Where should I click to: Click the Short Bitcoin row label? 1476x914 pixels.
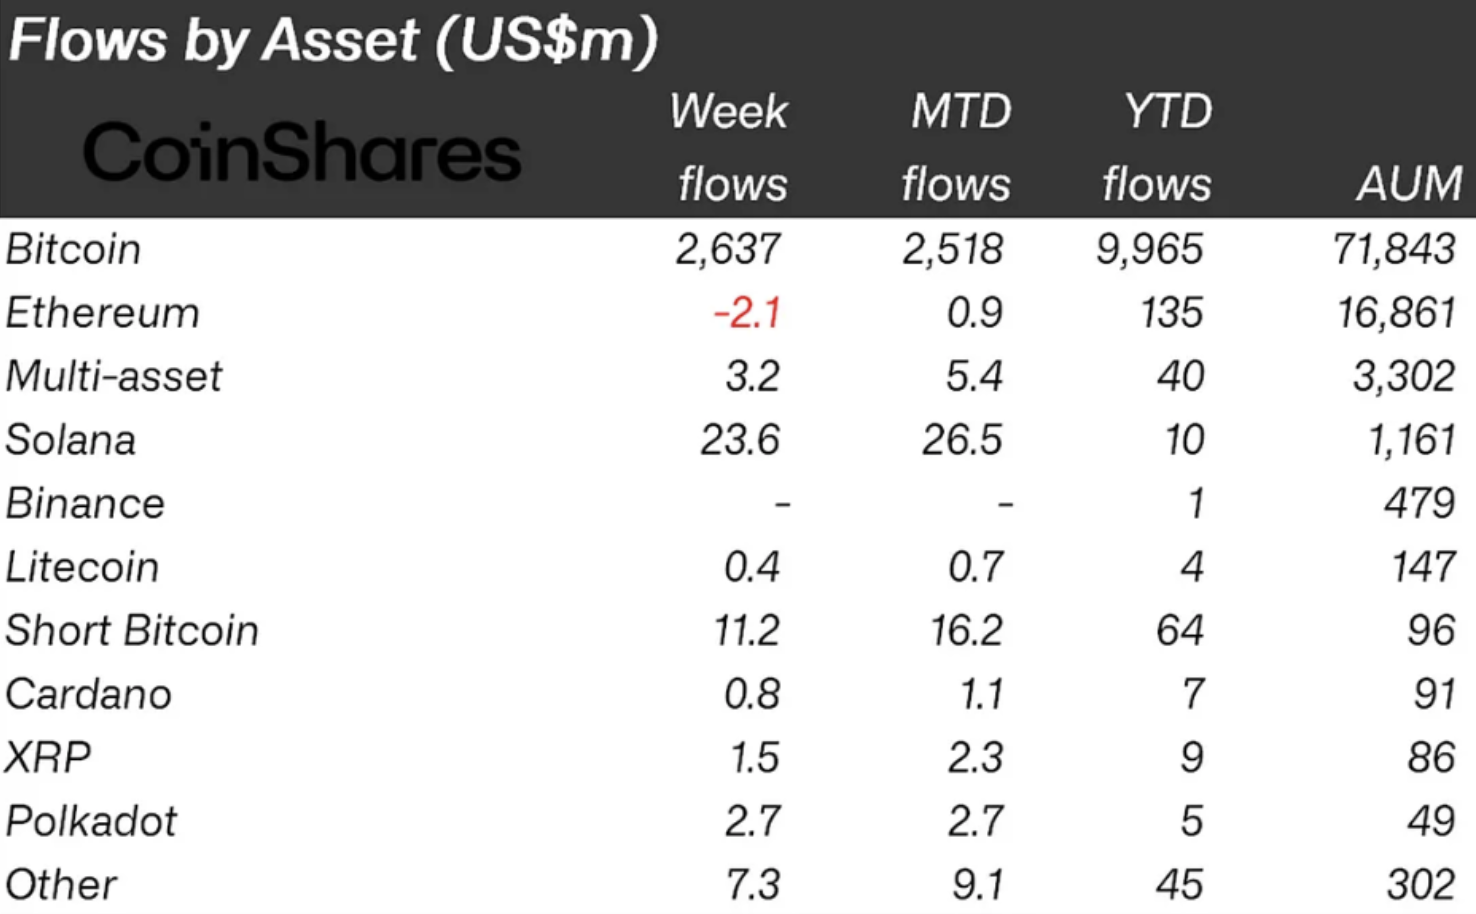coord(132,631)
